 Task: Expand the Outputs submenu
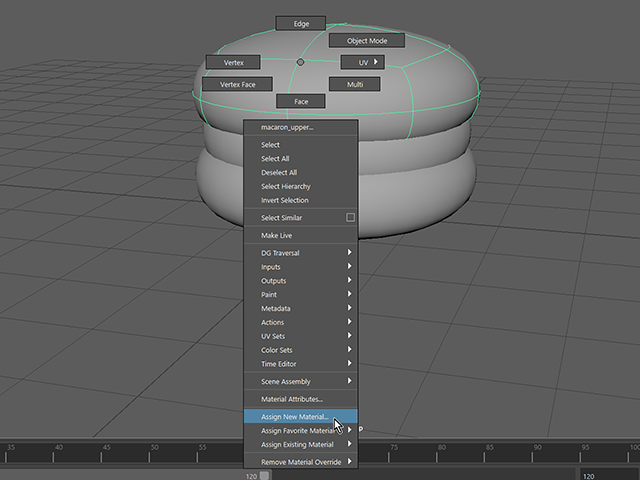point(301,280)
